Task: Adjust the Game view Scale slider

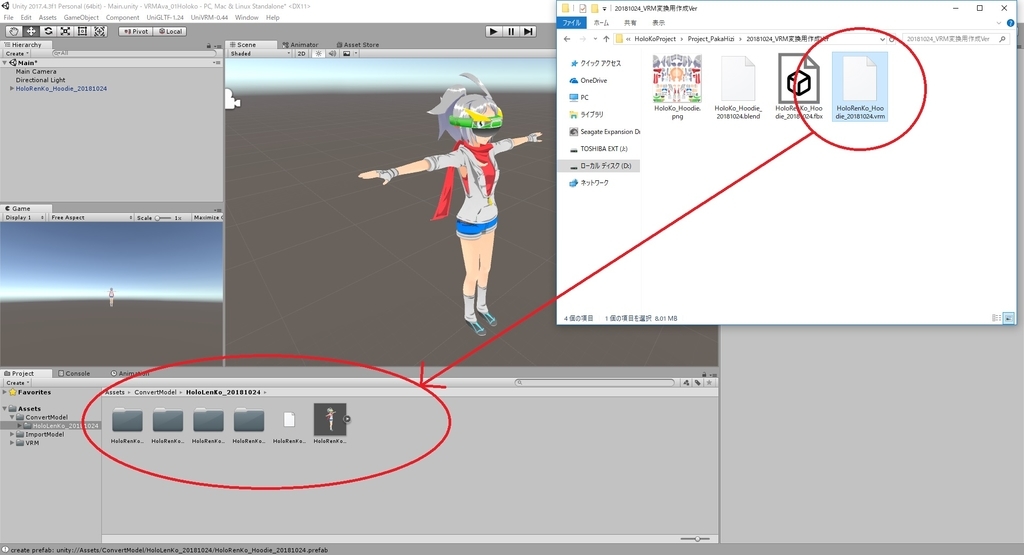Action: (x=163, y=217)
